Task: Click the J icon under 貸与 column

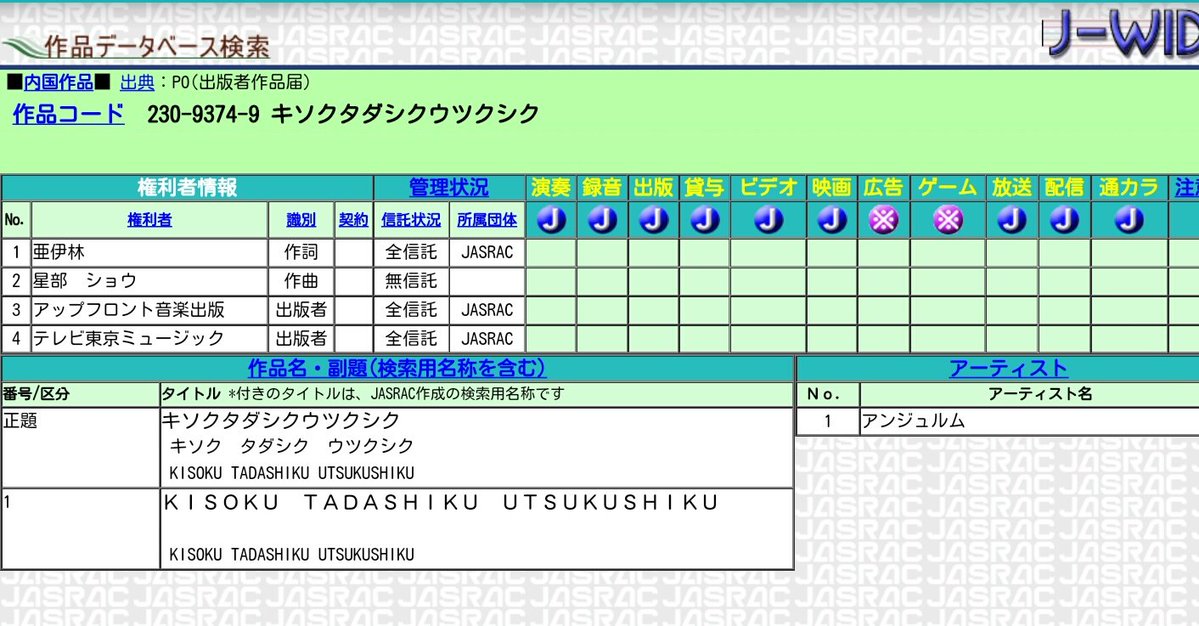Action: coord(705,220)
